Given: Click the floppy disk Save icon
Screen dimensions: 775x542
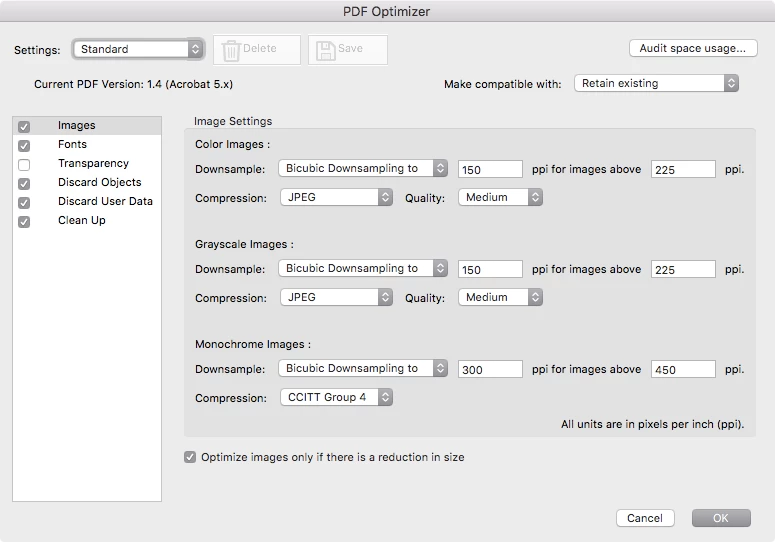Looking at the screenshot, I should [x=325, y=50].
